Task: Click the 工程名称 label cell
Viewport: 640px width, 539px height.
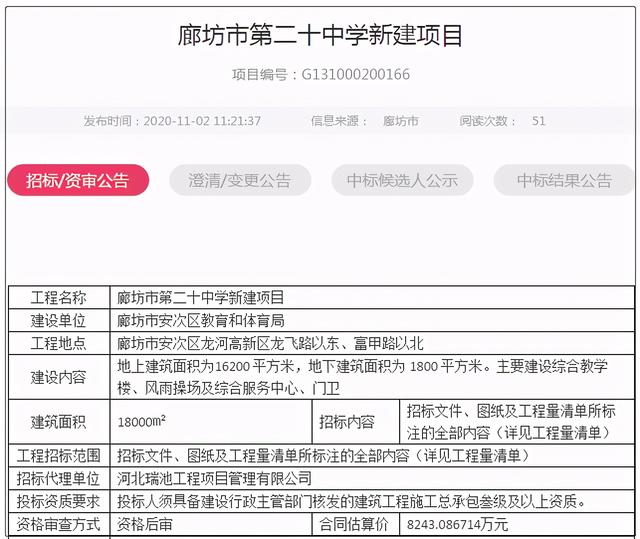Action: (x=59, y=297)
